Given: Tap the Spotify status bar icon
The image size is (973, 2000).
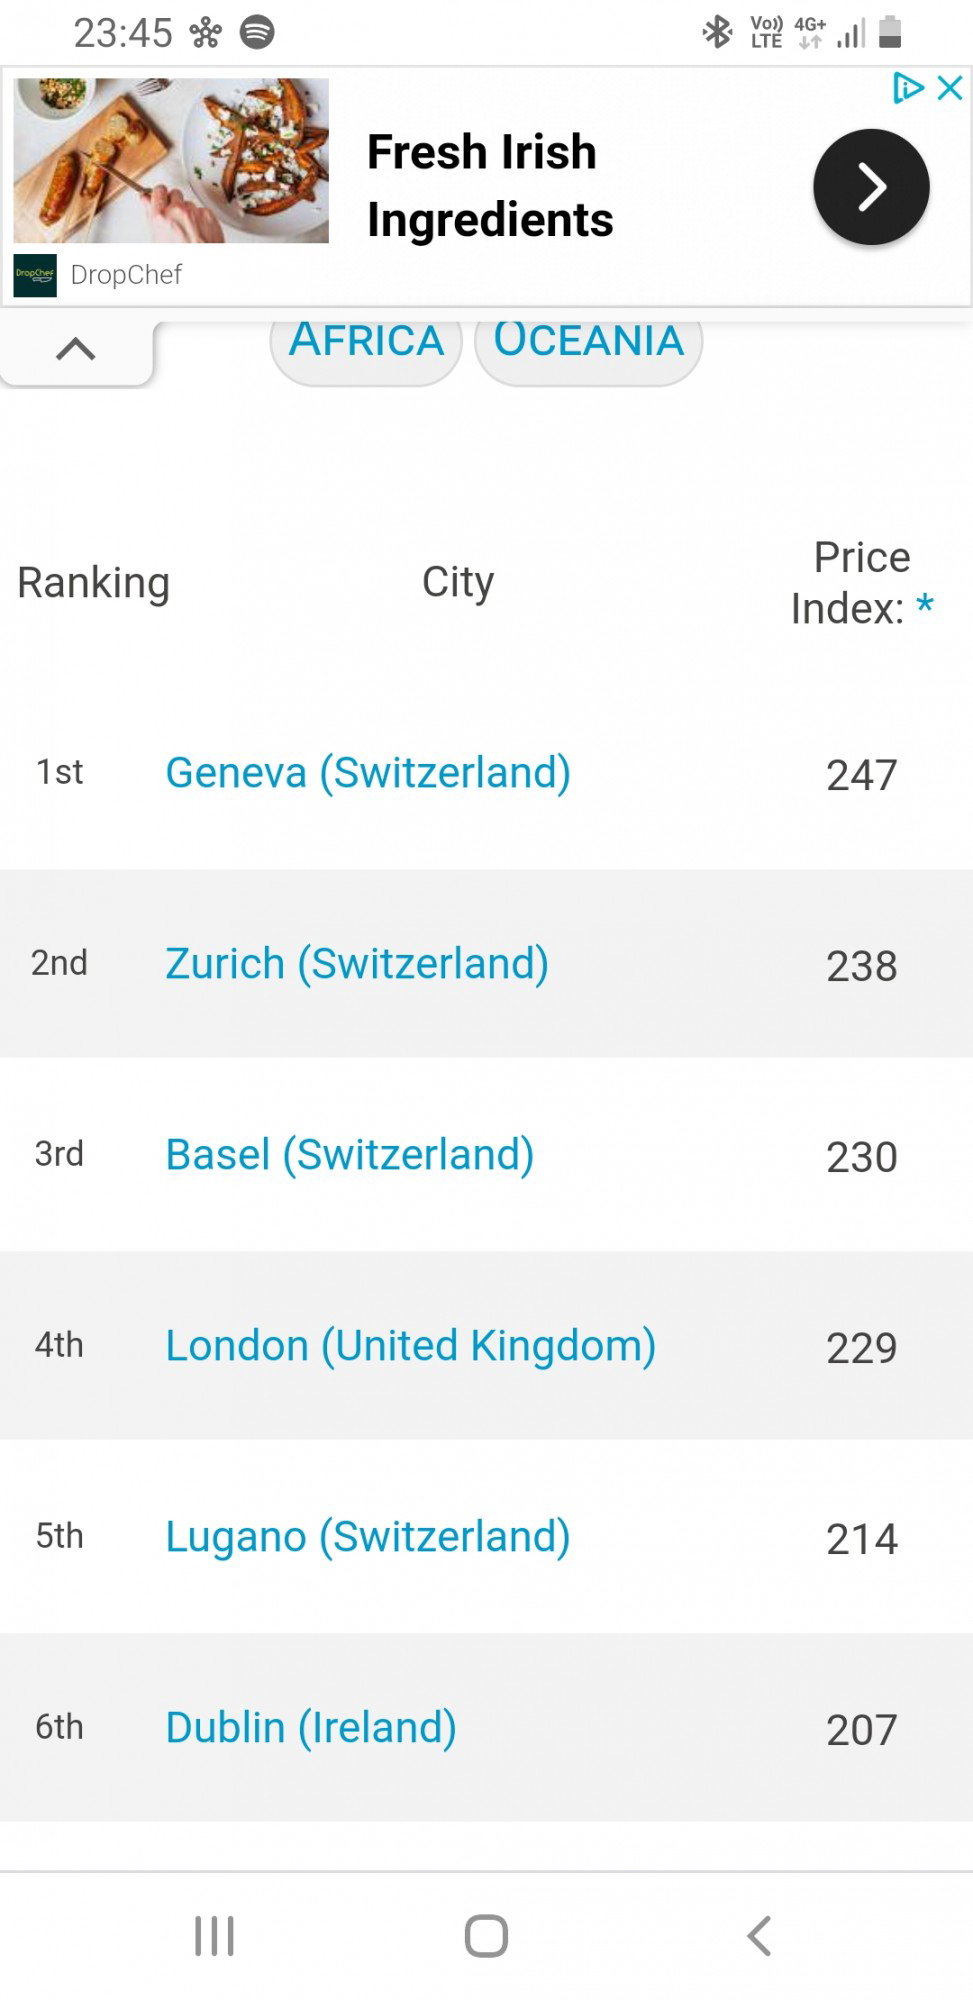Looking at the screenshot, I should 257,32.
